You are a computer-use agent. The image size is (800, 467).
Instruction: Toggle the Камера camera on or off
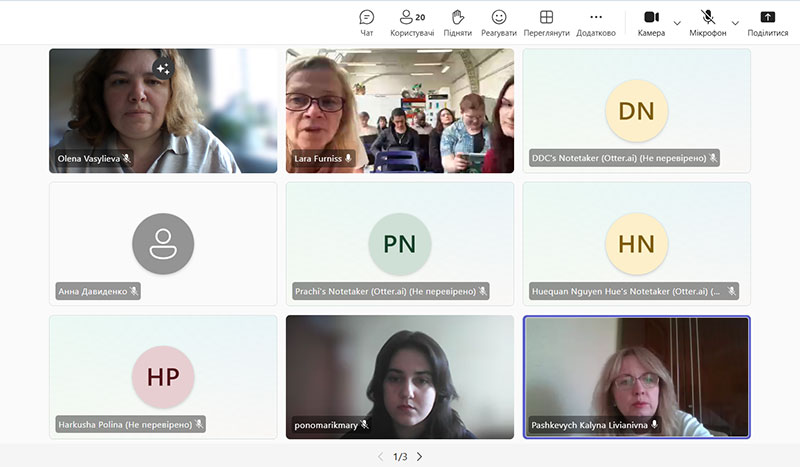coord(652,23)
